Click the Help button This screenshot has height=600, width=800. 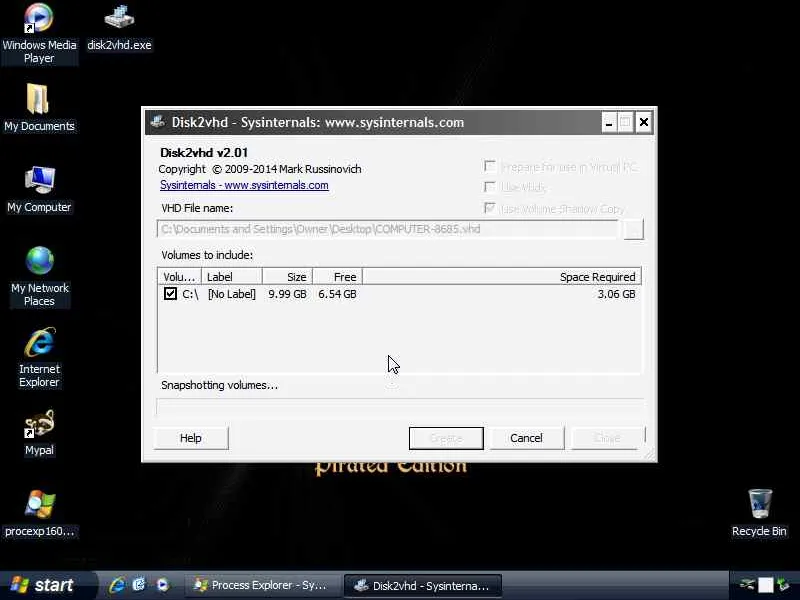(x=191, y=438)
